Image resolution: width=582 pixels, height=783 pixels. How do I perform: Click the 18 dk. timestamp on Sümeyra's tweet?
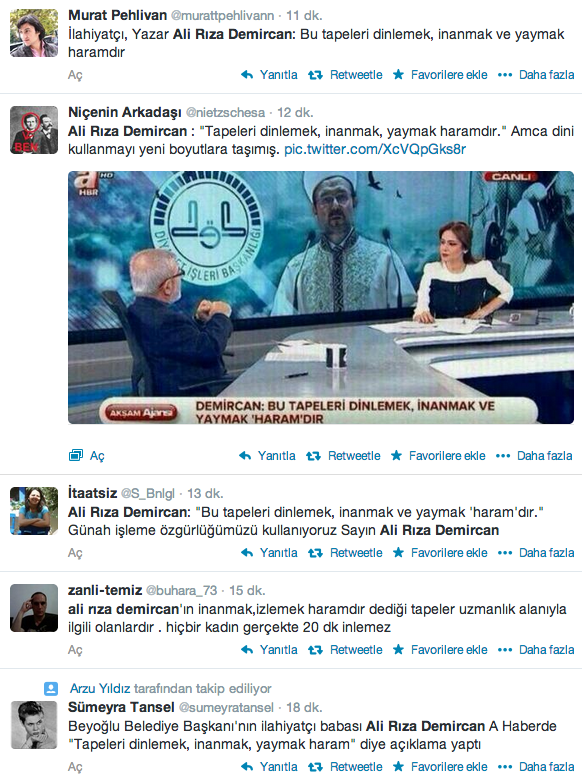point(304,708)
